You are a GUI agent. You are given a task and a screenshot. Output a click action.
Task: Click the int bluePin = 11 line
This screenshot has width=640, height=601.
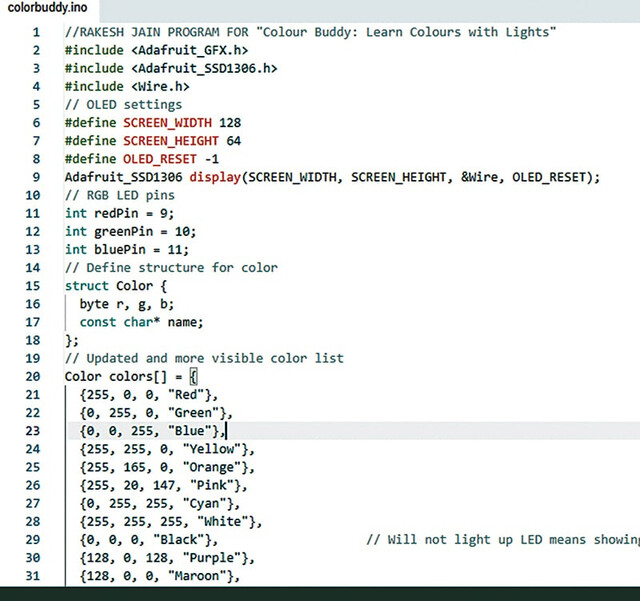[127, 249]
